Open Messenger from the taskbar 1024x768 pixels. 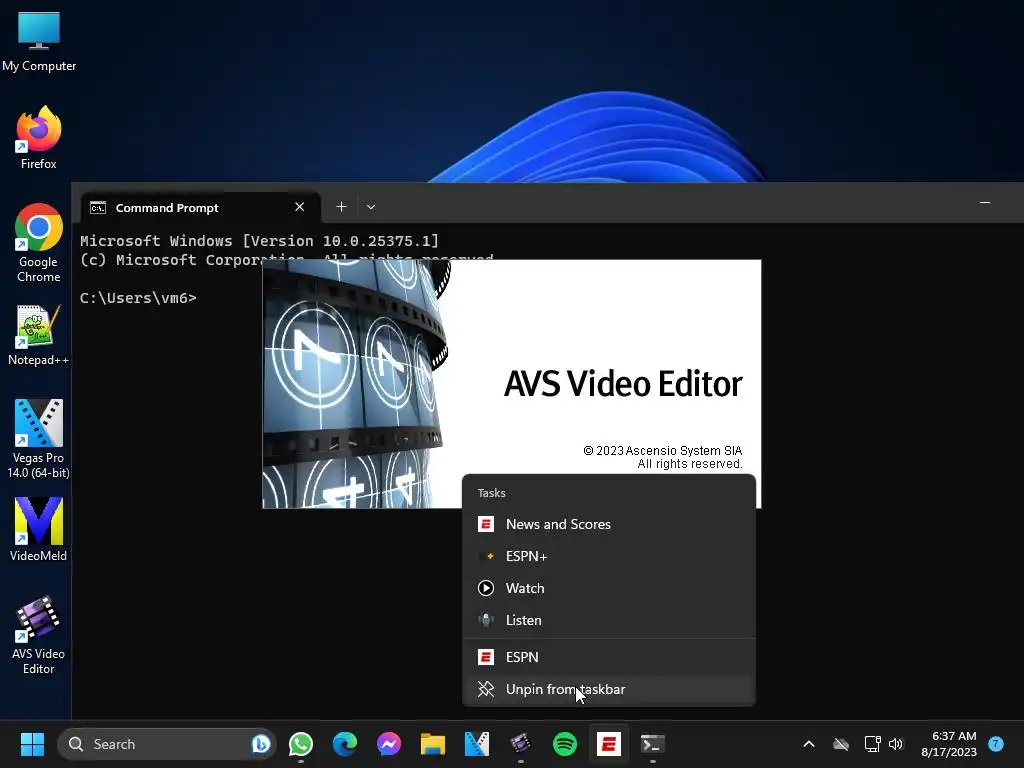tap(389, 744)
